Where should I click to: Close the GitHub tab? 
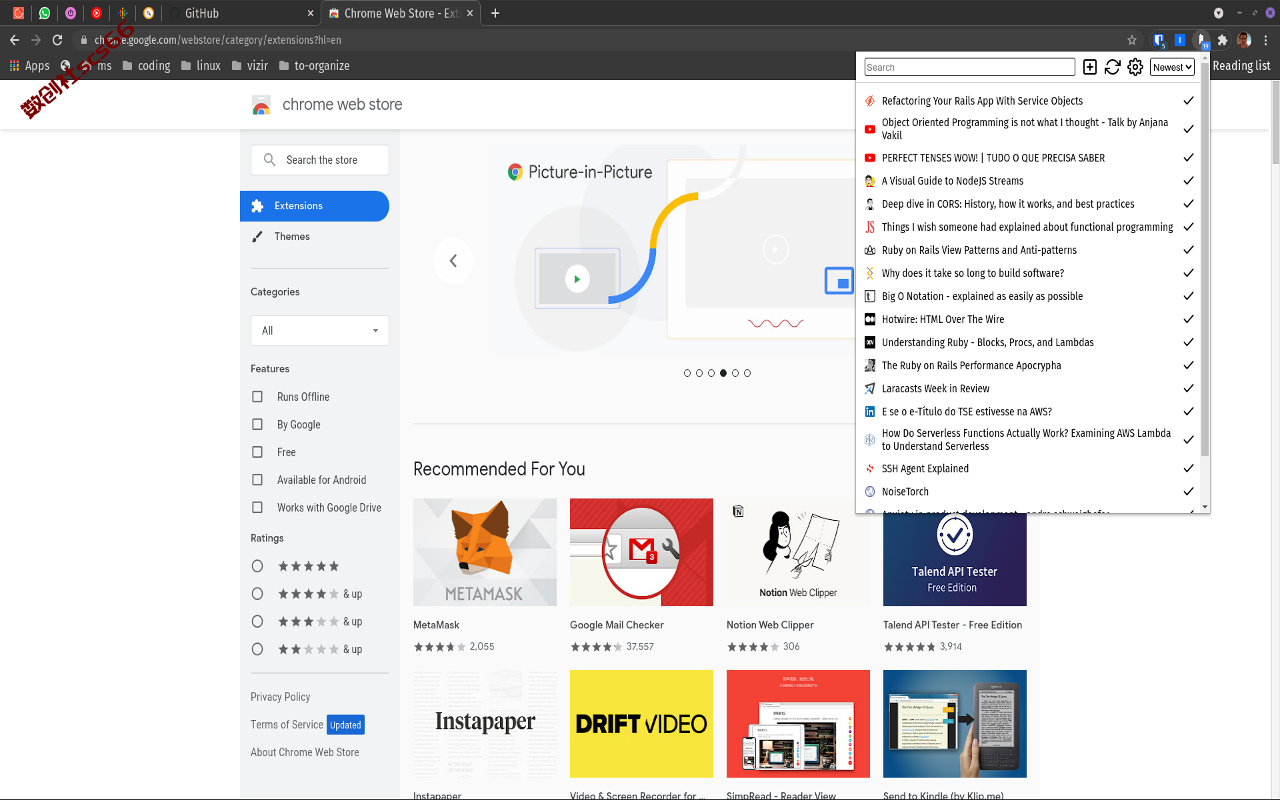point(308,13)
